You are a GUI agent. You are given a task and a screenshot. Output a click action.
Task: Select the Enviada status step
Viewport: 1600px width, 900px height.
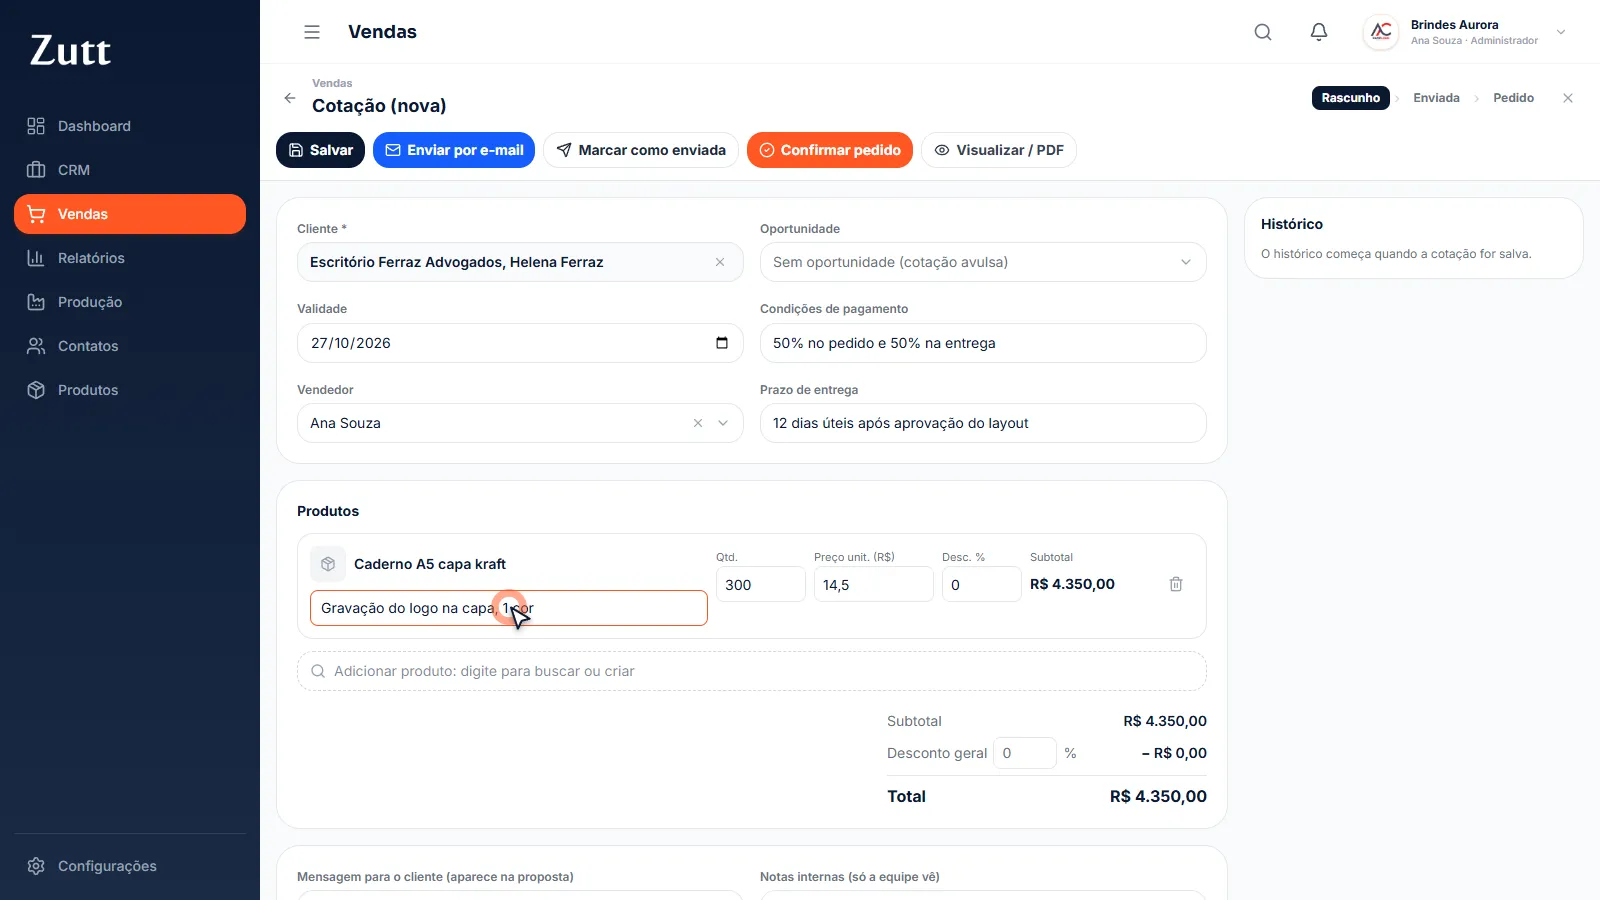pyautogui.click(x=1436, y=98)
